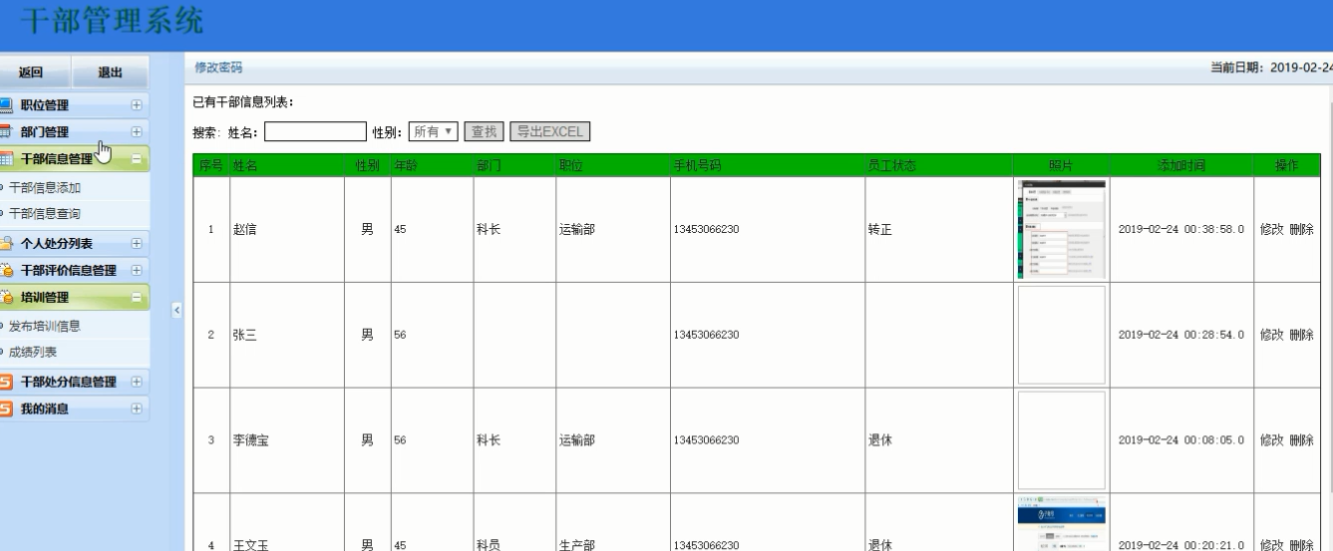
Task: Click 删除 for 张三's row
Action: [x=1301, y=335]
